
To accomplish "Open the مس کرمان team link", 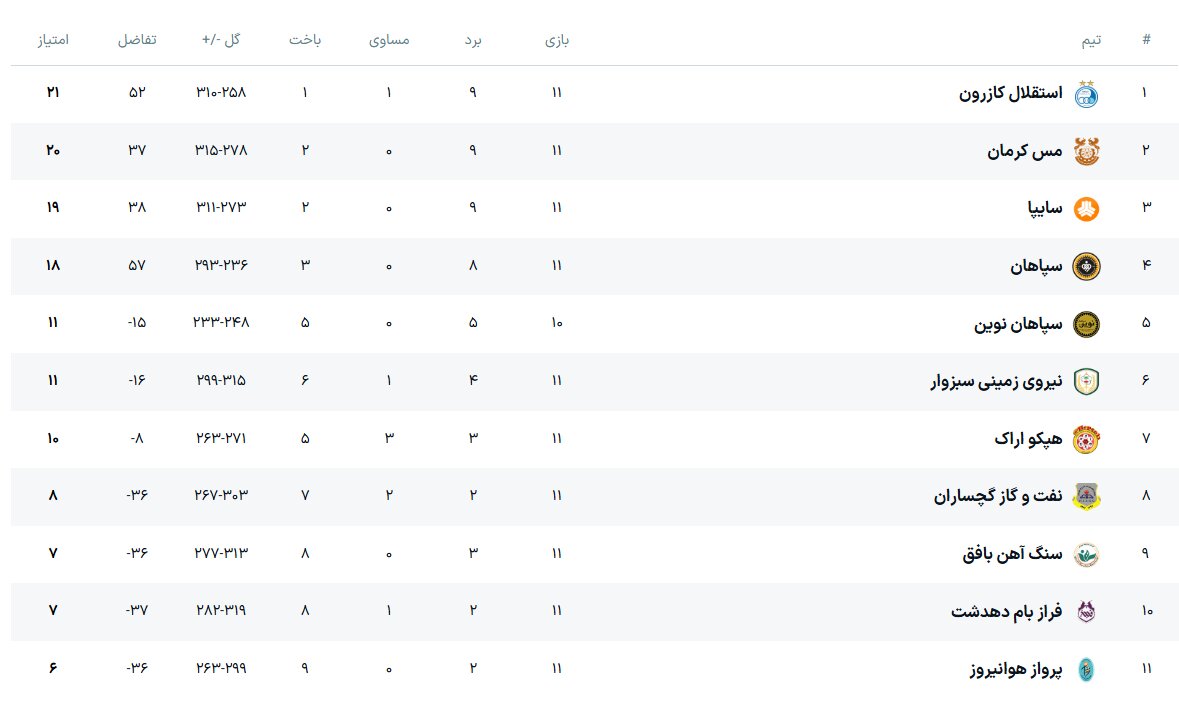I will tap(1025, 151).
